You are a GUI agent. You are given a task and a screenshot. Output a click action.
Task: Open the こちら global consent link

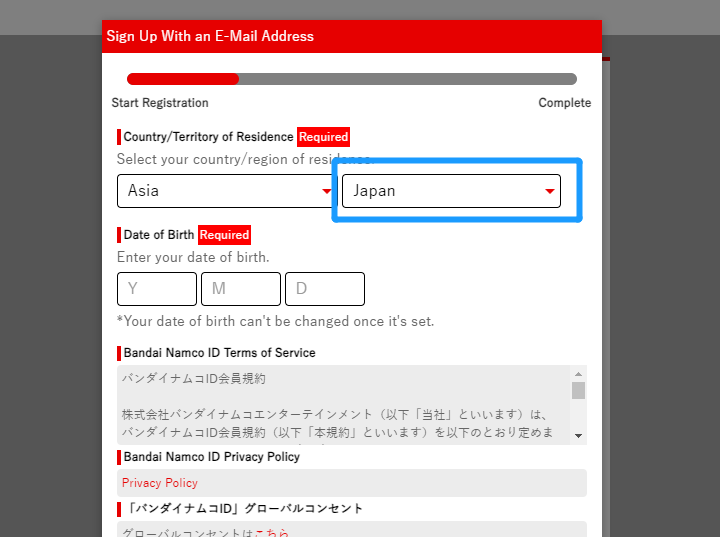tap(272, 533)
